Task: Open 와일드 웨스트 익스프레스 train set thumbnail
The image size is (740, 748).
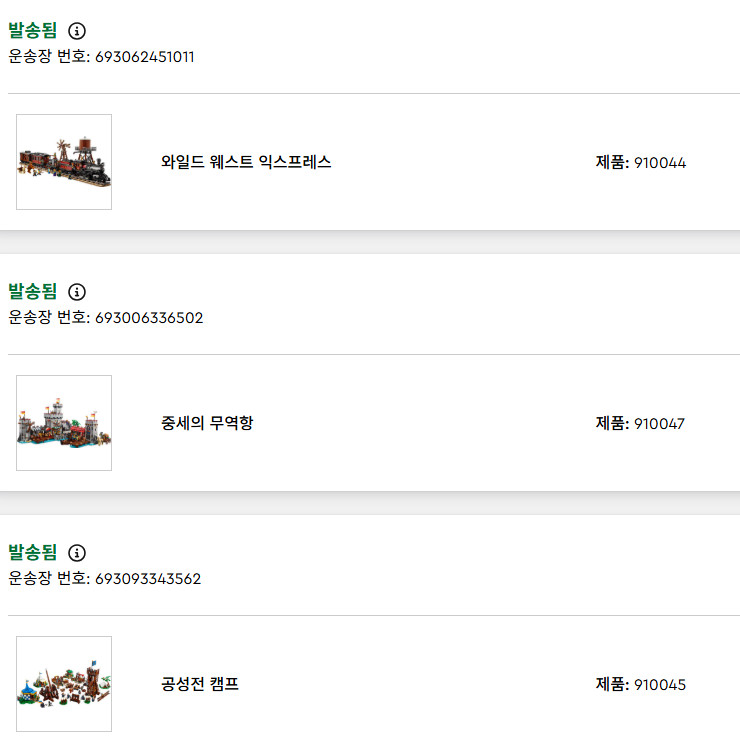Action: 64,162
